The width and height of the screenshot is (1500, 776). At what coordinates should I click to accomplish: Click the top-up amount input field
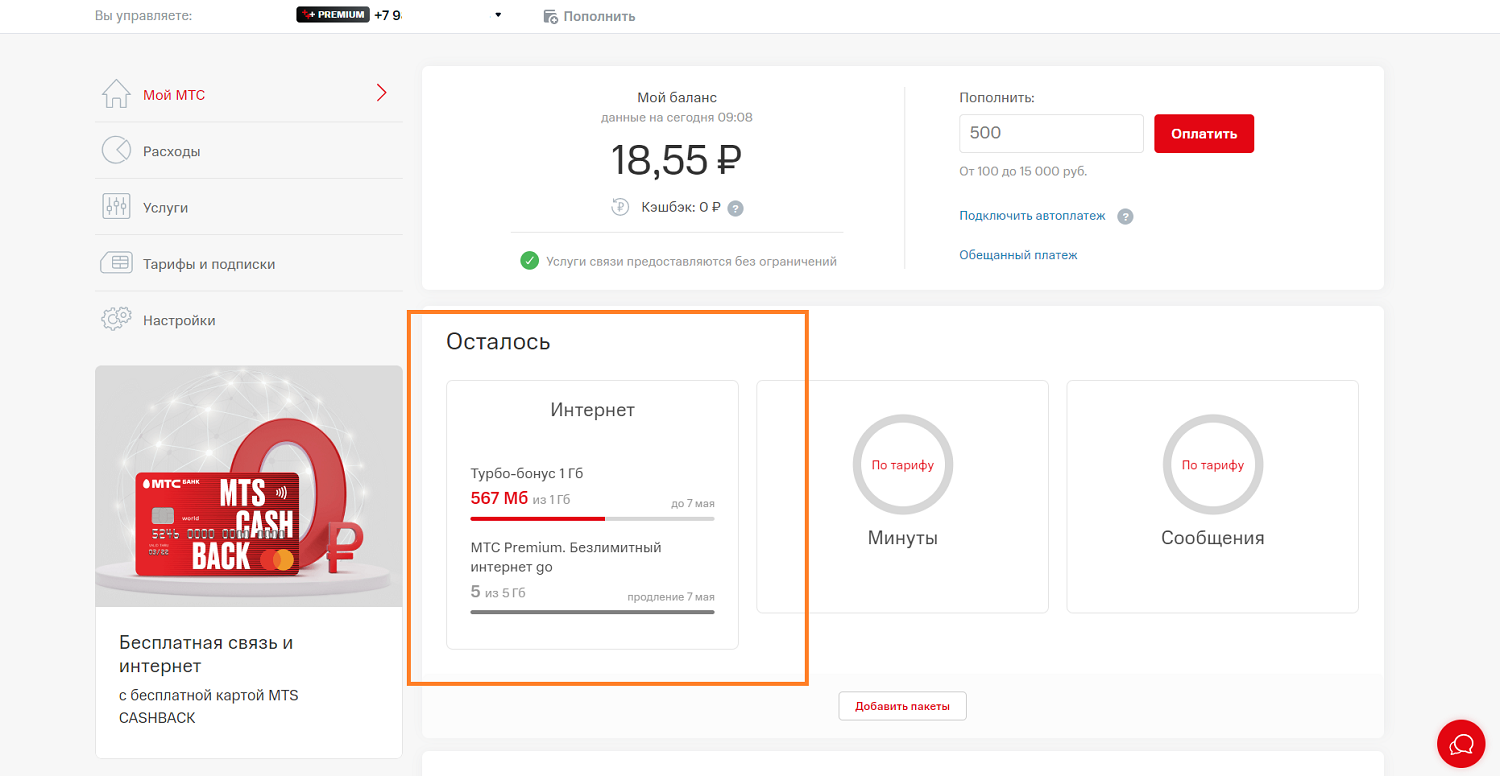1051,133
